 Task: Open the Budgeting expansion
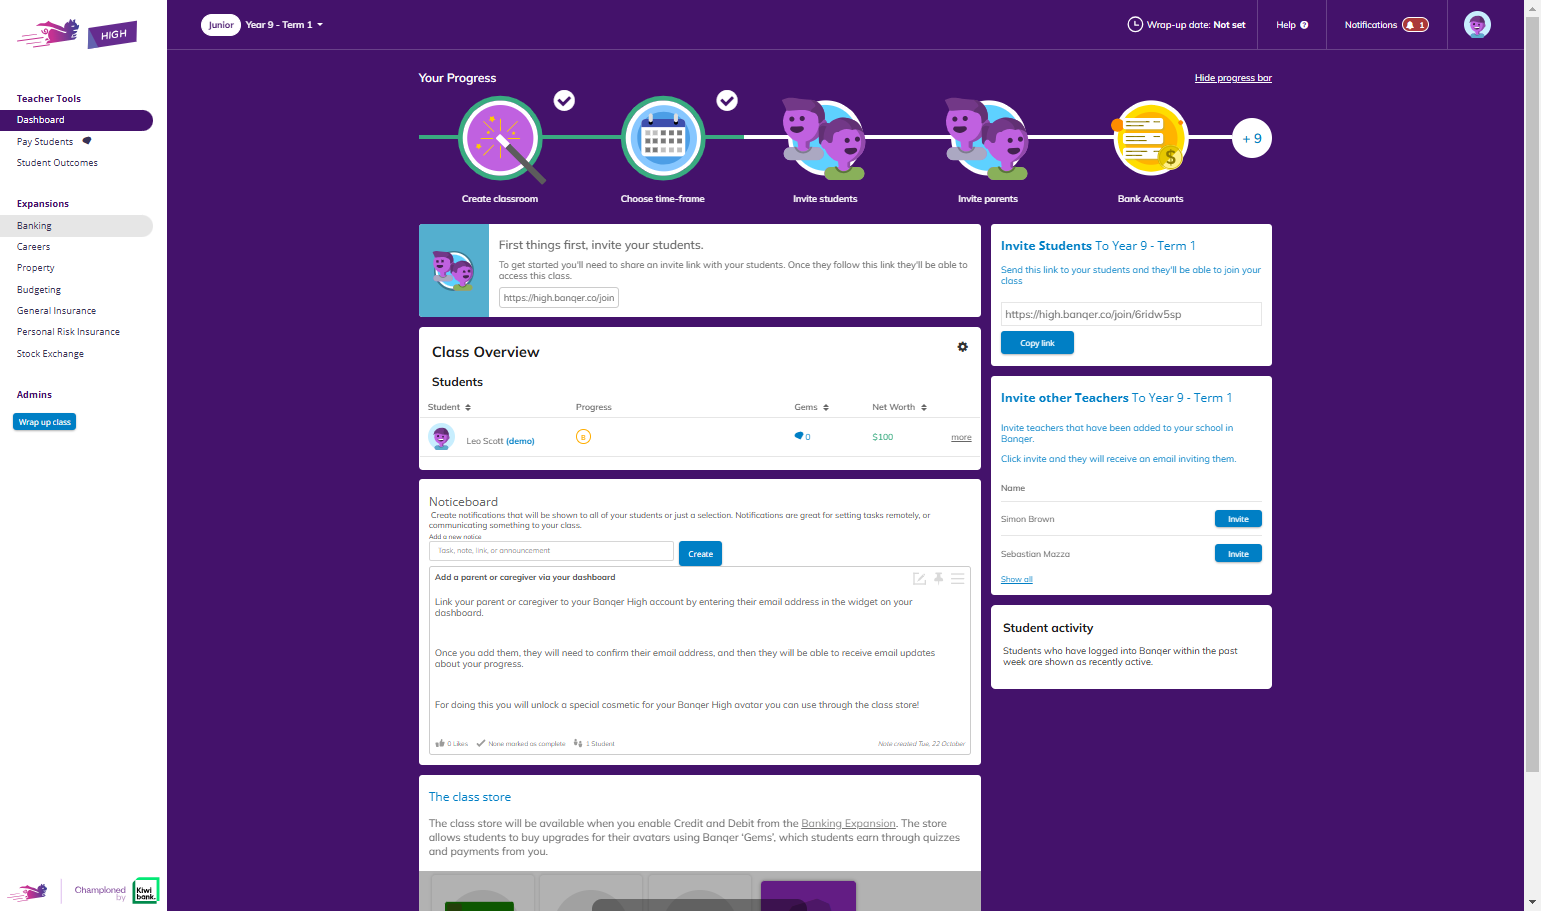(x=39, y=290)
